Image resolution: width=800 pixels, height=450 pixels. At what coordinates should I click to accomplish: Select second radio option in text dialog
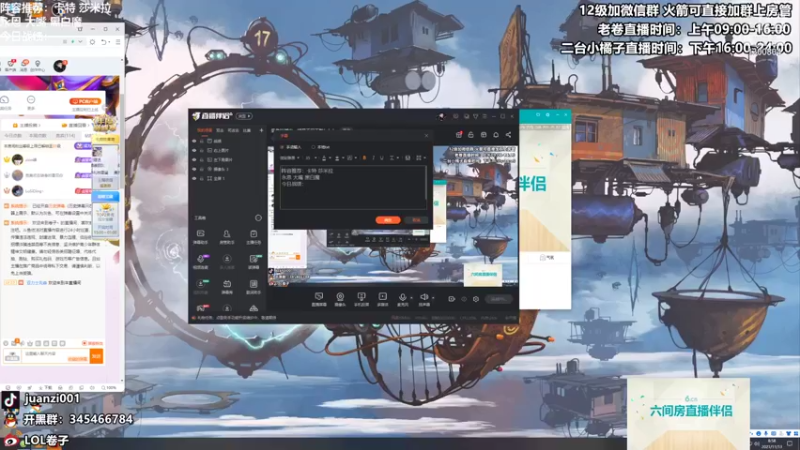click(x=313, y=147)
